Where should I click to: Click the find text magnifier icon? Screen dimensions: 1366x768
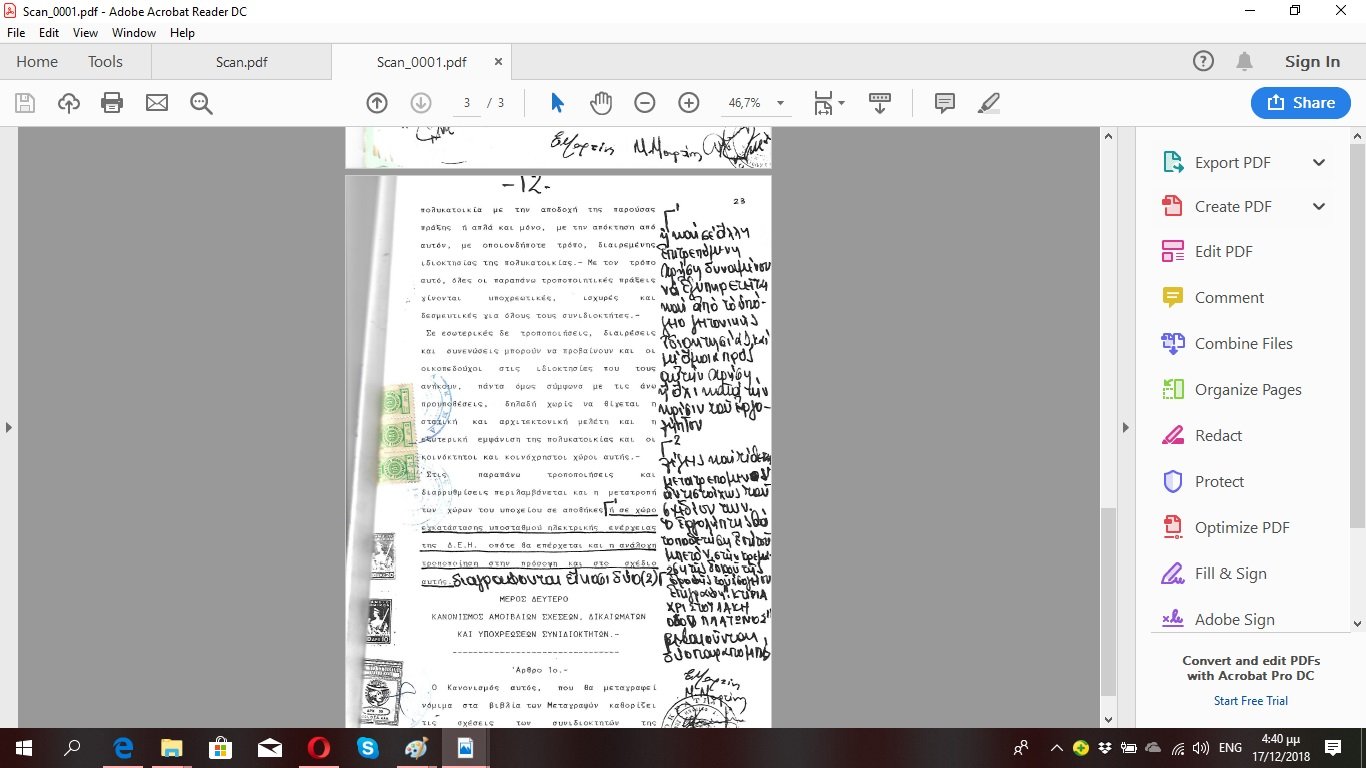201,103
